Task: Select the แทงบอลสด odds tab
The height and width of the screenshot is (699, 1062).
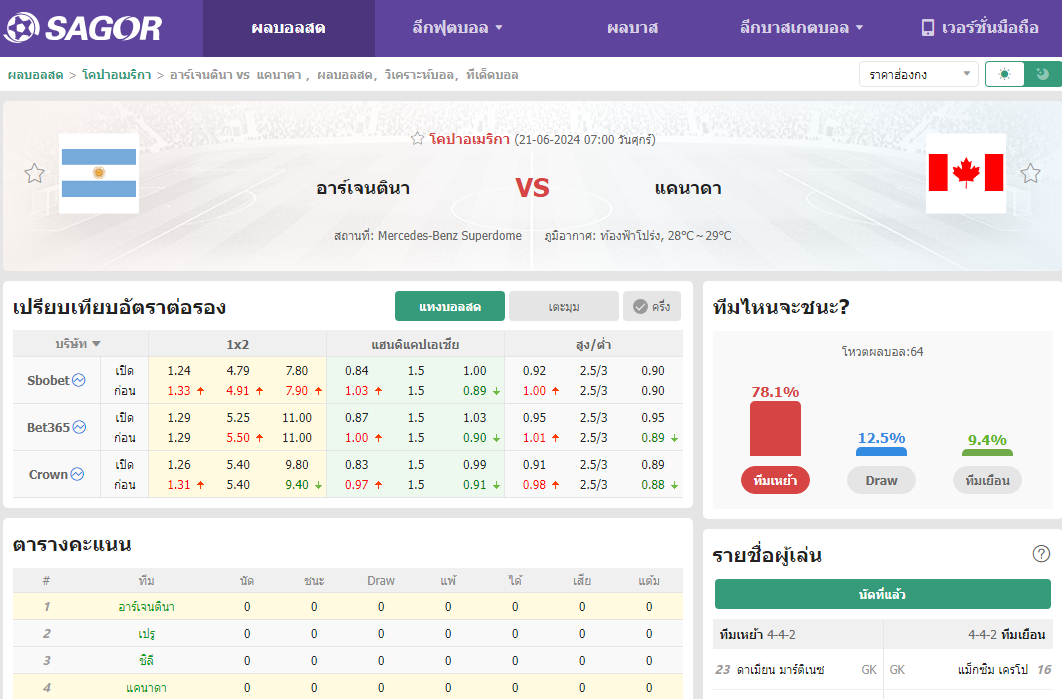Action: [450, 306]
